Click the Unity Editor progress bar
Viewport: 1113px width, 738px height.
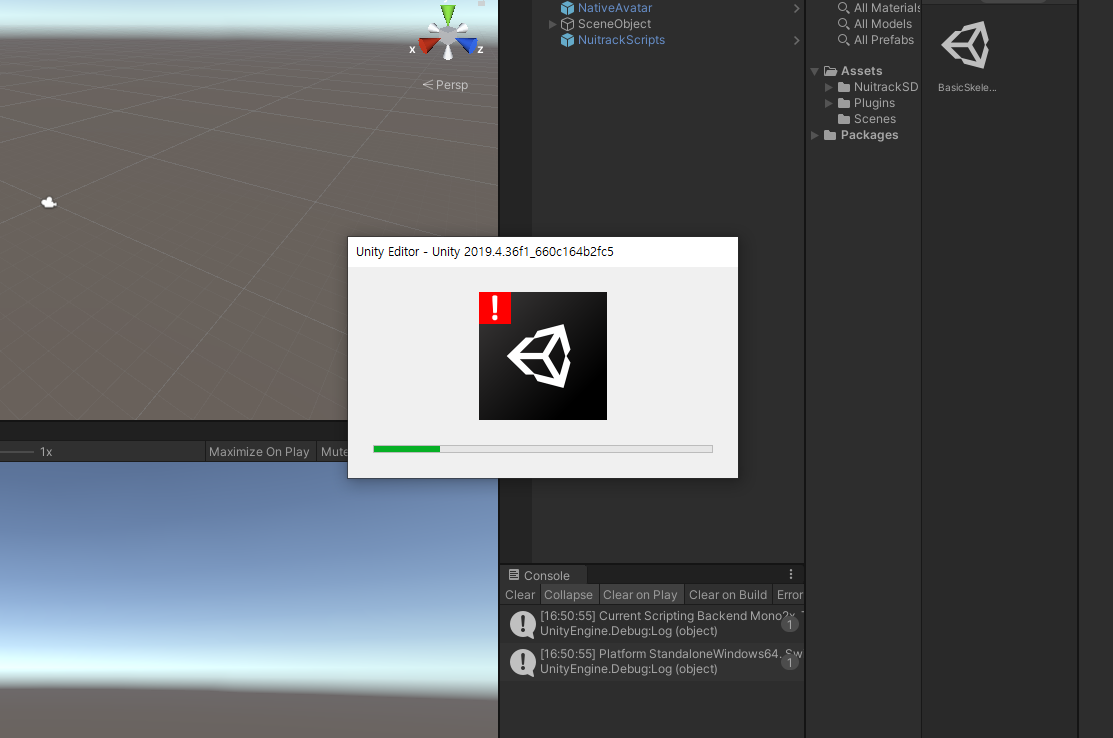[543, 448]
